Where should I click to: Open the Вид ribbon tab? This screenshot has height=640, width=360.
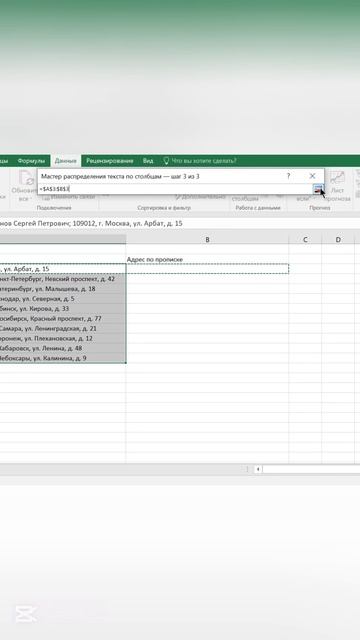(x=148, y=161)
